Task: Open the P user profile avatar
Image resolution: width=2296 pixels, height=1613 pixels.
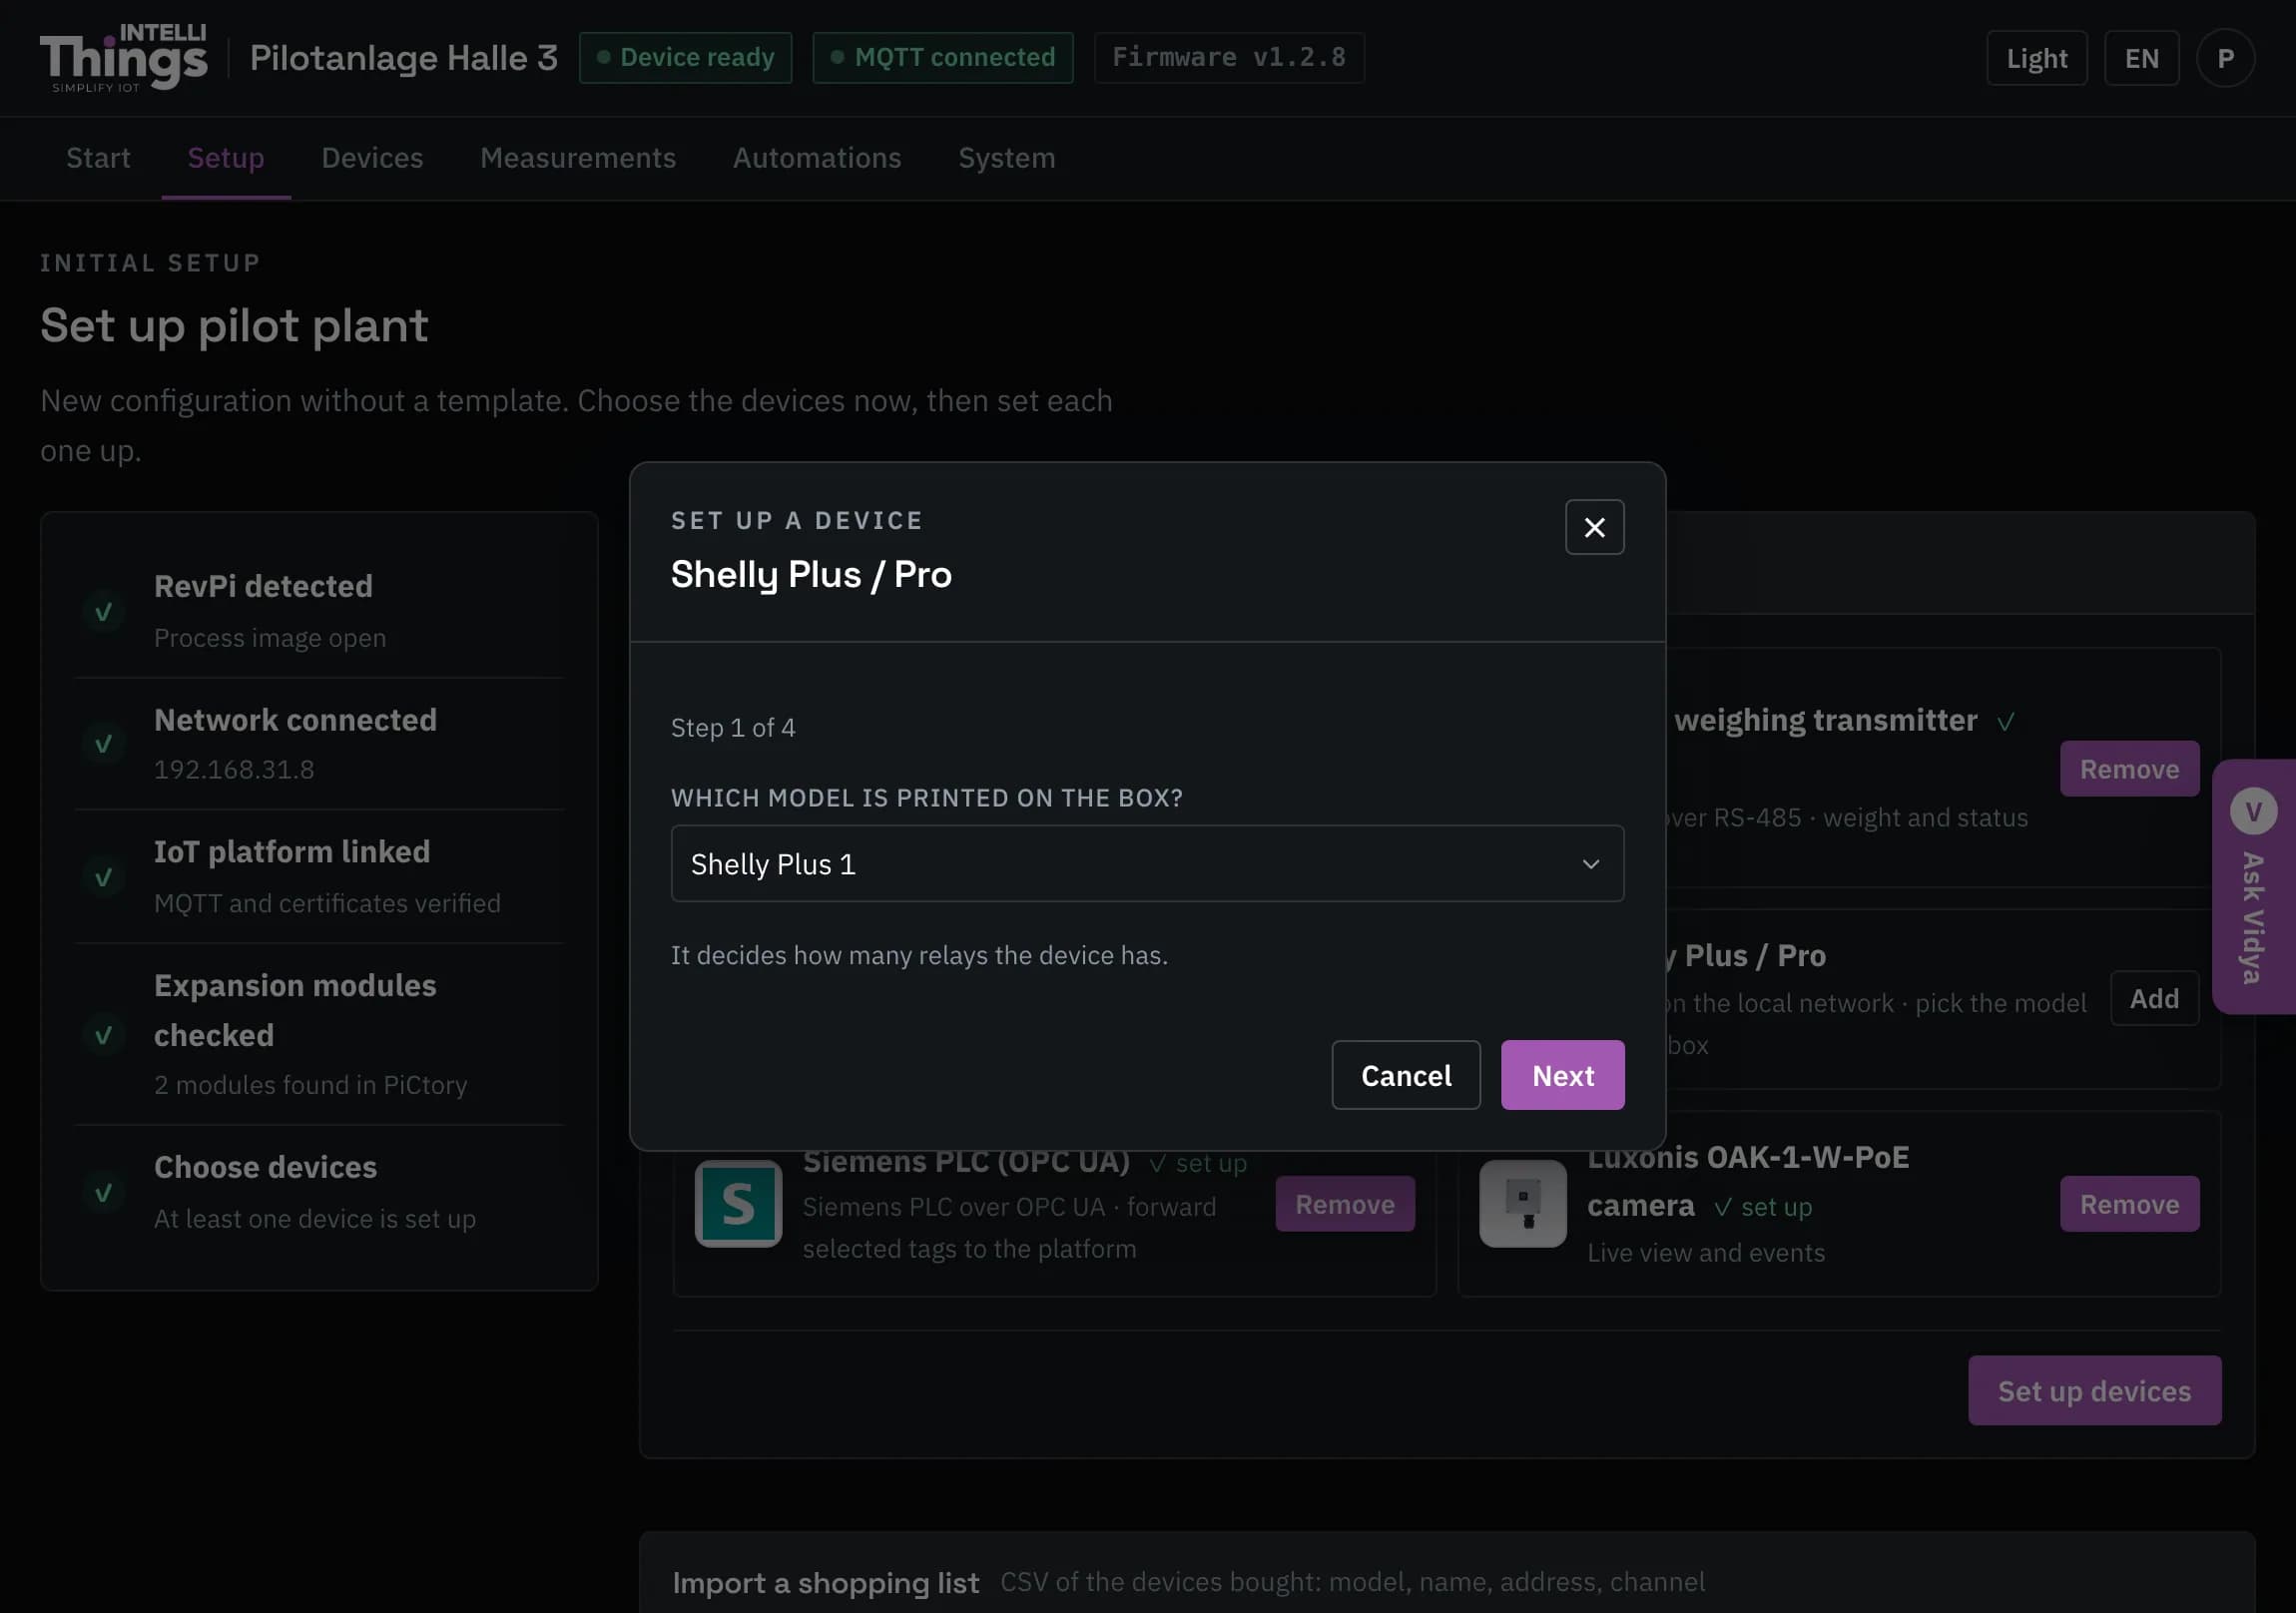Action: pos(2225,58)
